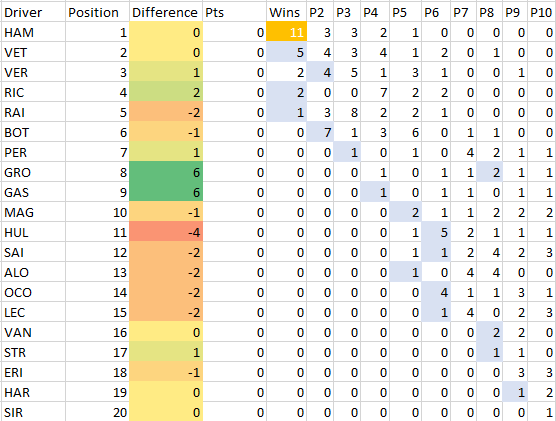This screenshot has width=556, height=421.
Task: Click the HAR P9 highlighted cell
Action: [515, 392]
